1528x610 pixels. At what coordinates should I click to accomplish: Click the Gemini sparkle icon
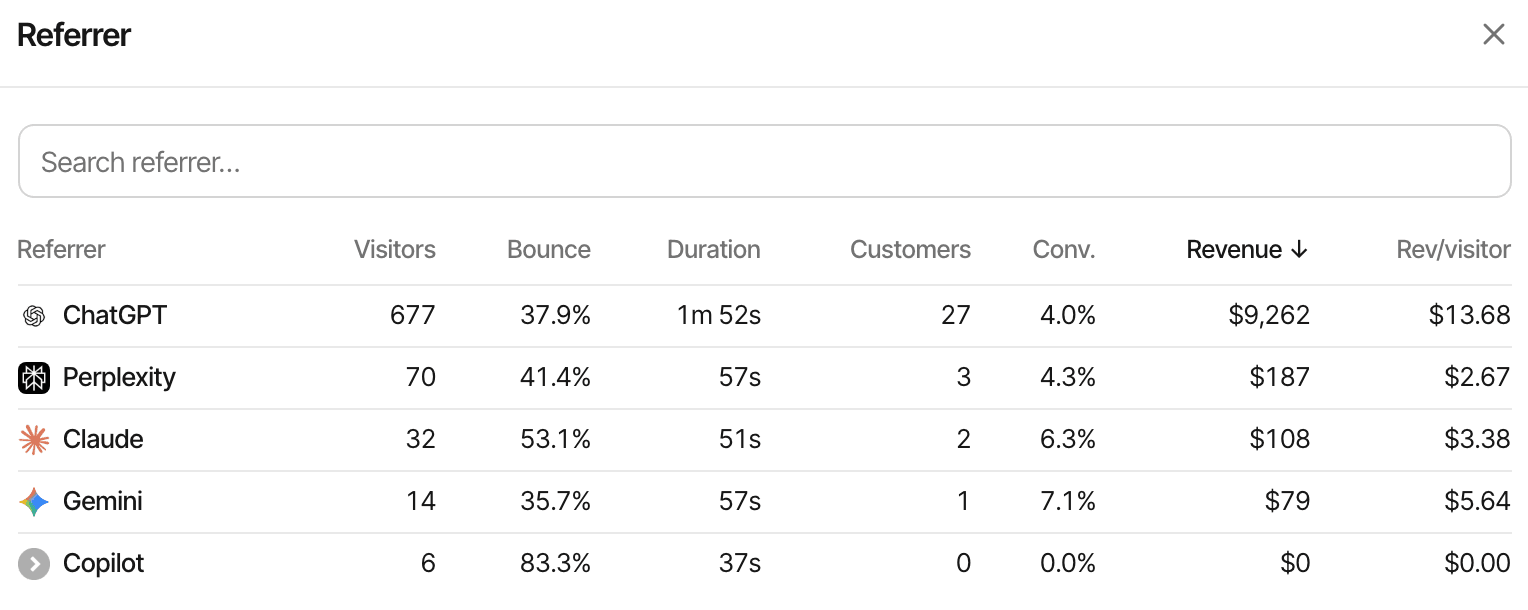coord(34,502)
